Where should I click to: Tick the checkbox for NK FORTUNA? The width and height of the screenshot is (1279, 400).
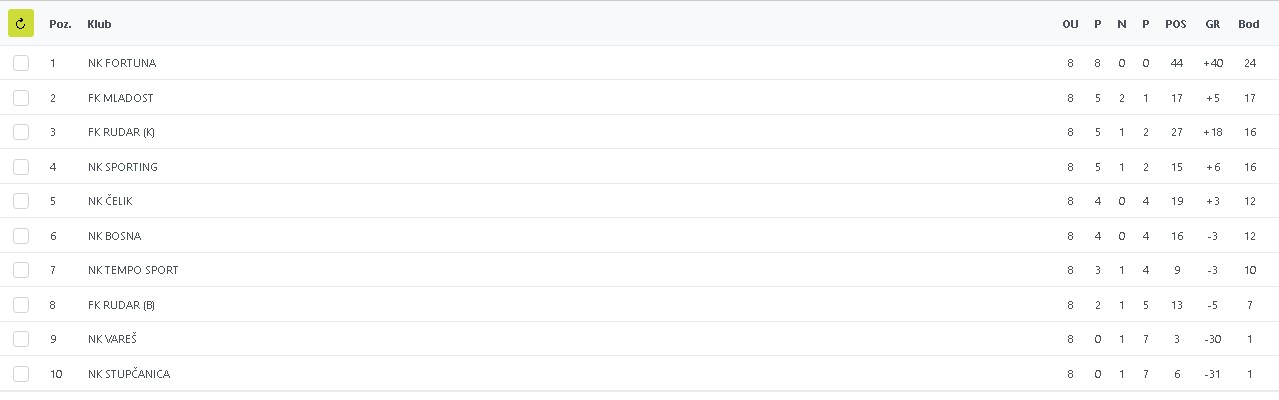(x=21, y=63)
